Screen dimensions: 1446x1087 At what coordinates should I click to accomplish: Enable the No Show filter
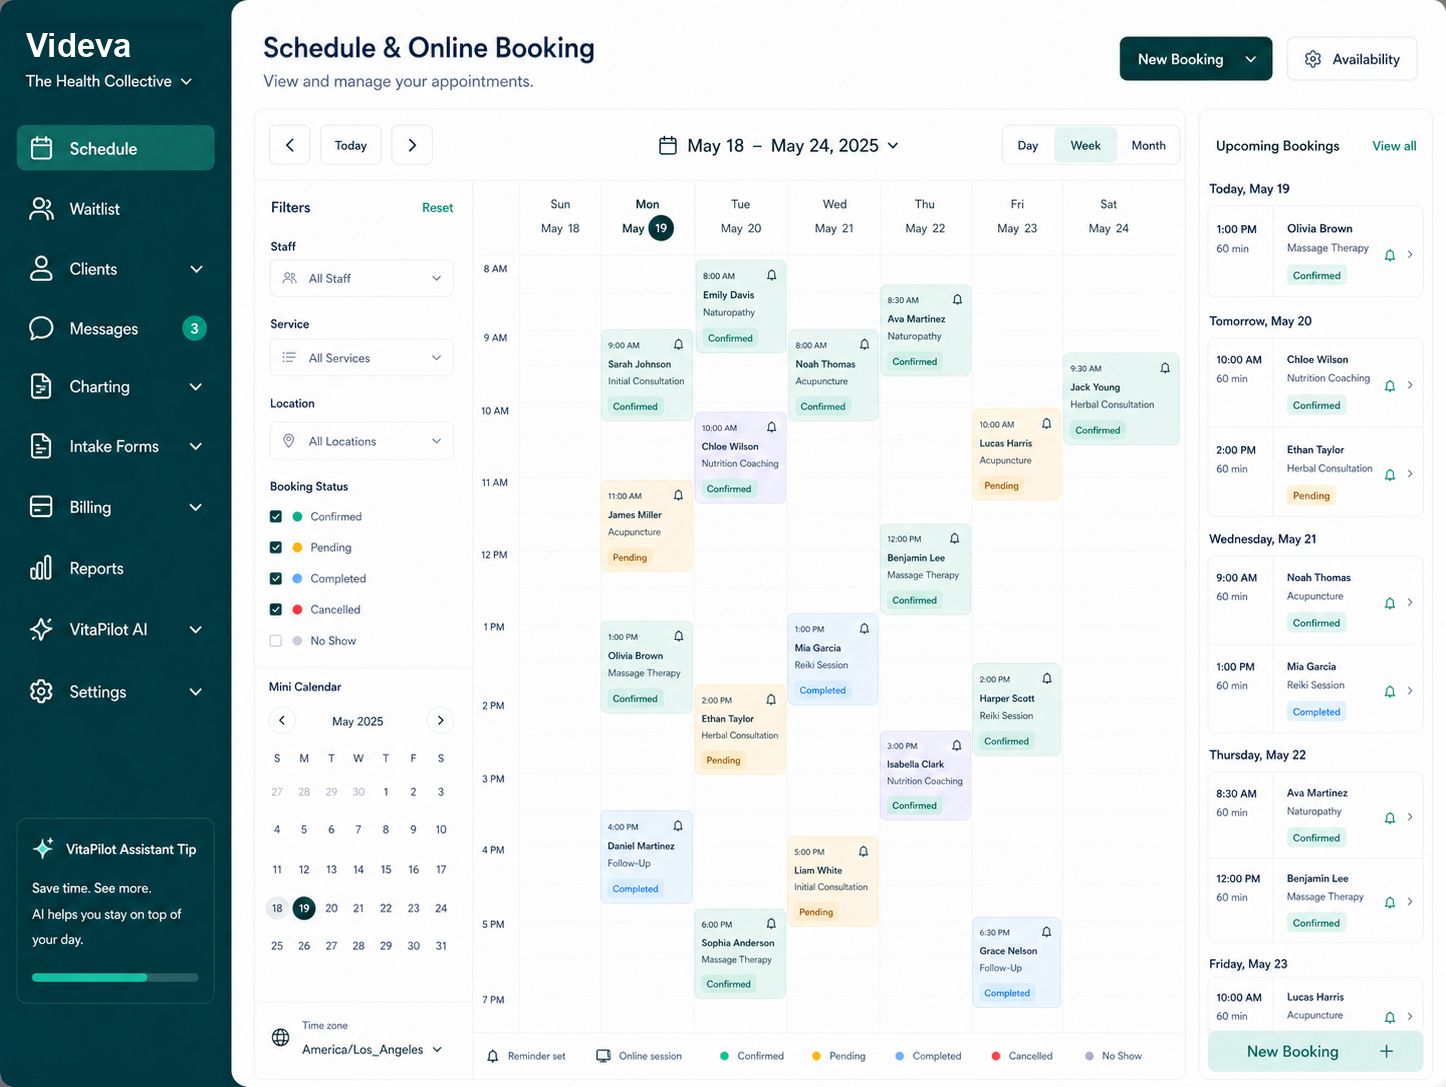[275, 640]
